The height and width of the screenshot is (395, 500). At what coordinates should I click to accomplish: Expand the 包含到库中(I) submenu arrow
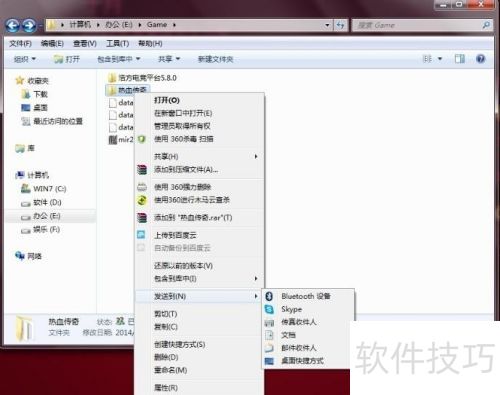pyautogui.click(x=256, y=279)
